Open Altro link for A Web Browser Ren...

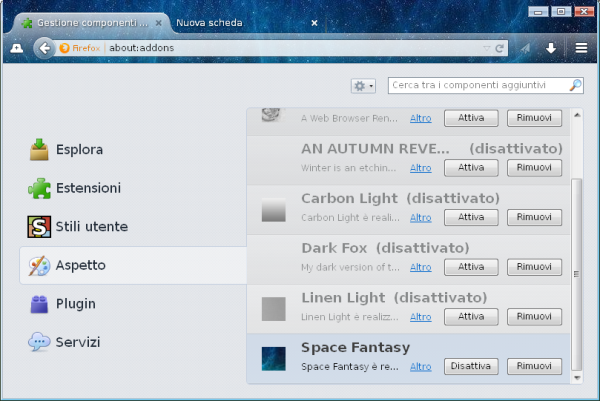tap(421, 118)
